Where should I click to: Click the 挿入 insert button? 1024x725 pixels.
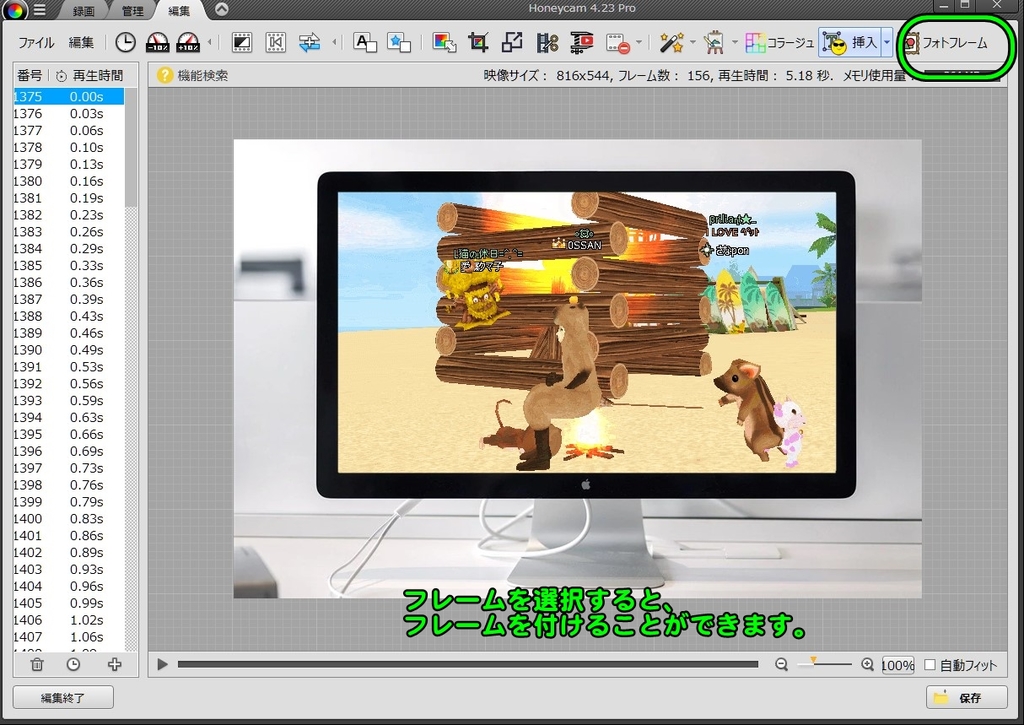pyautogui.click(x=850, y=42)
